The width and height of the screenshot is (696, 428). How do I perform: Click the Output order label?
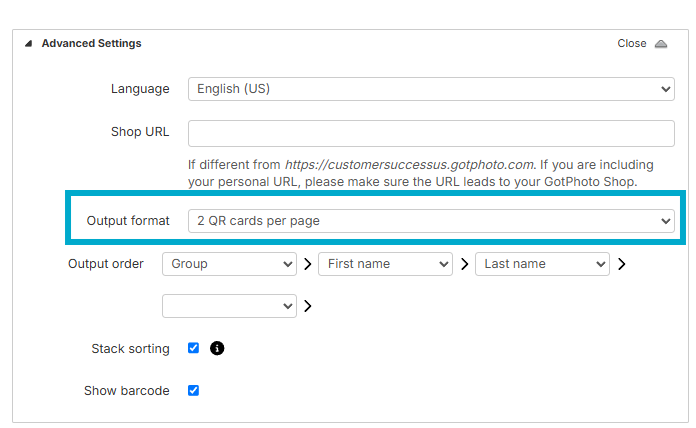(x=106, y=264)
